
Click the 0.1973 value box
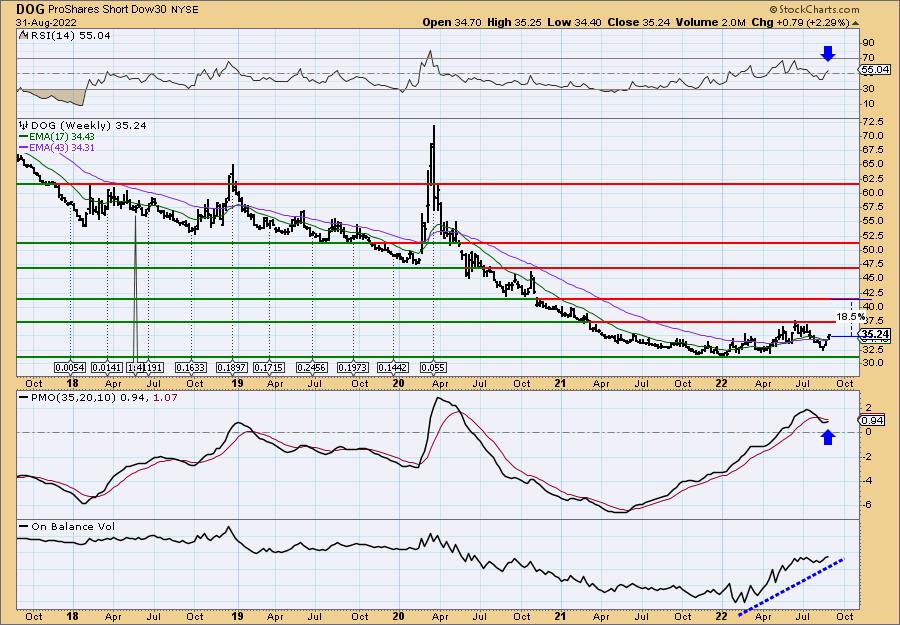point(353,367)
